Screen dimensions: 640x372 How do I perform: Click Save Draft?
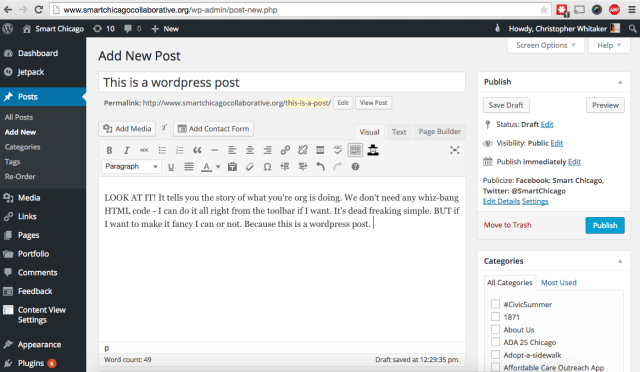click(506, 105)
